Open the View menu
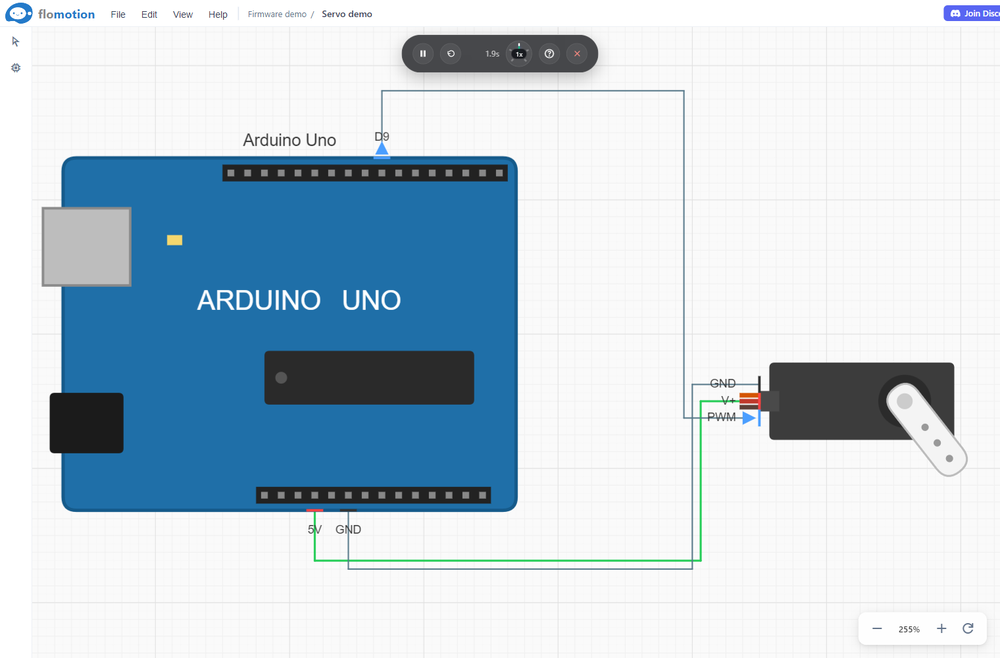The height and width of the screenshot is (658, 1000). 182,14
